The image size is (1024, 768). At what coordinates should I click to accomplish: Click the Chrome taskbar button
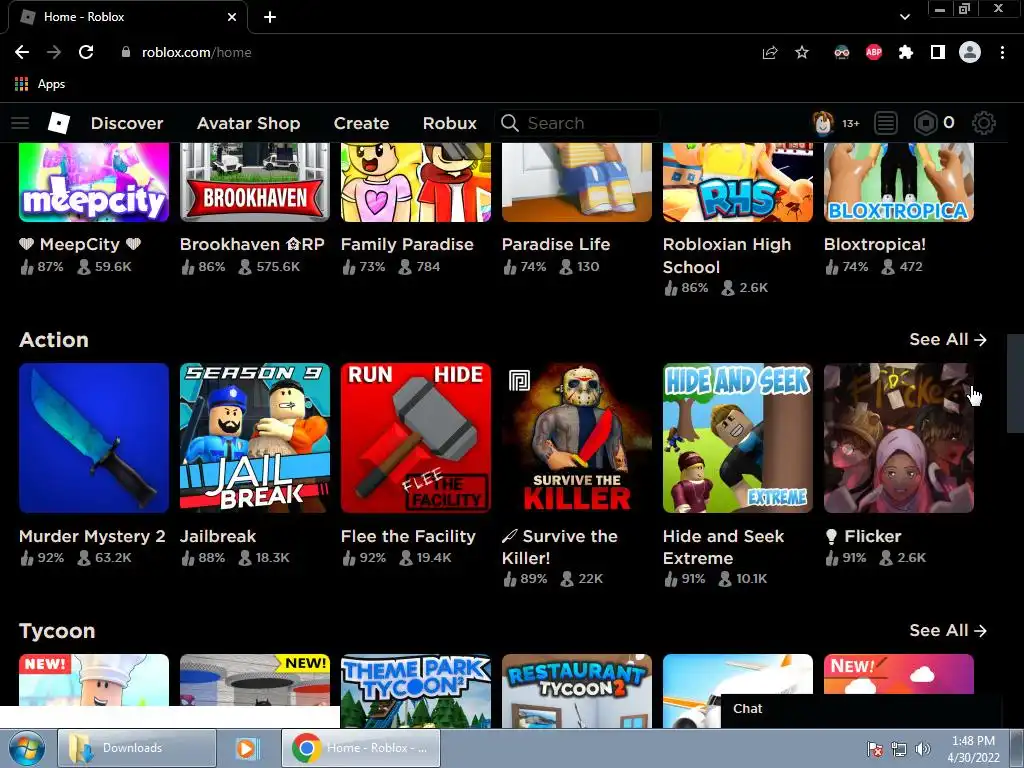click(x=360, y=748)
